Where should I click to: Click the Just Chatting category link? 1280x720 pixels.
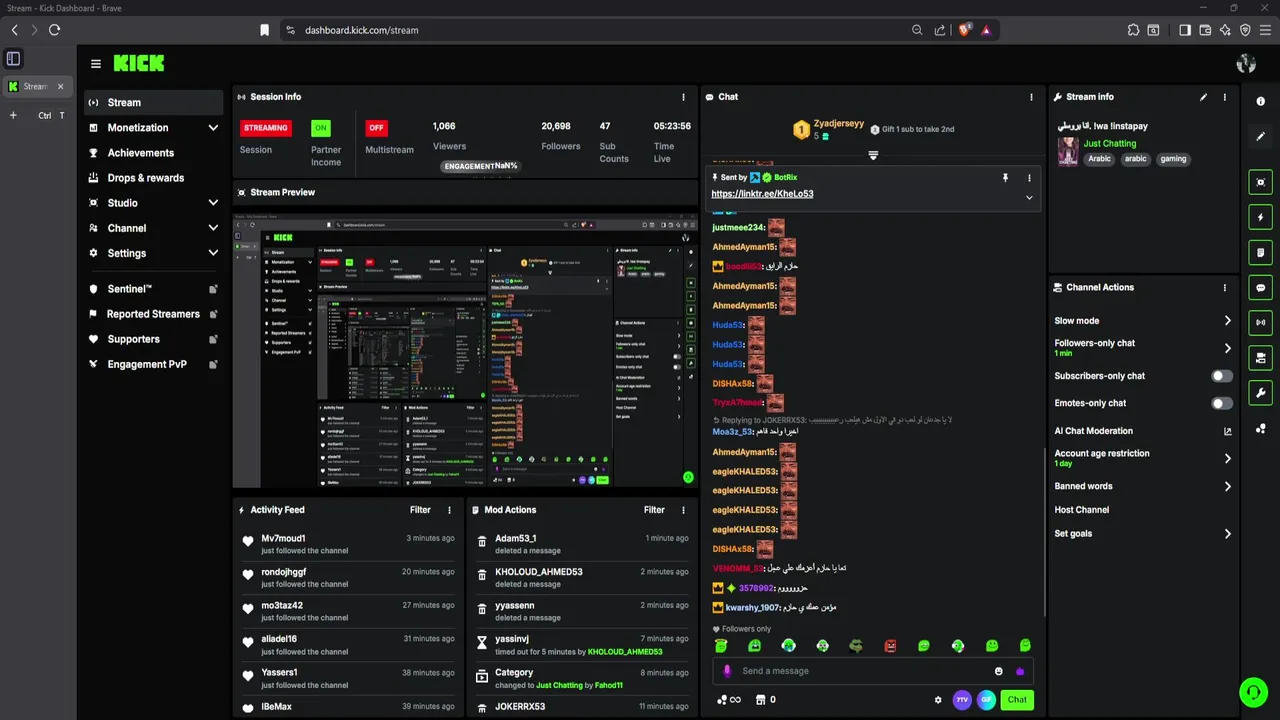click(1110, 143)
